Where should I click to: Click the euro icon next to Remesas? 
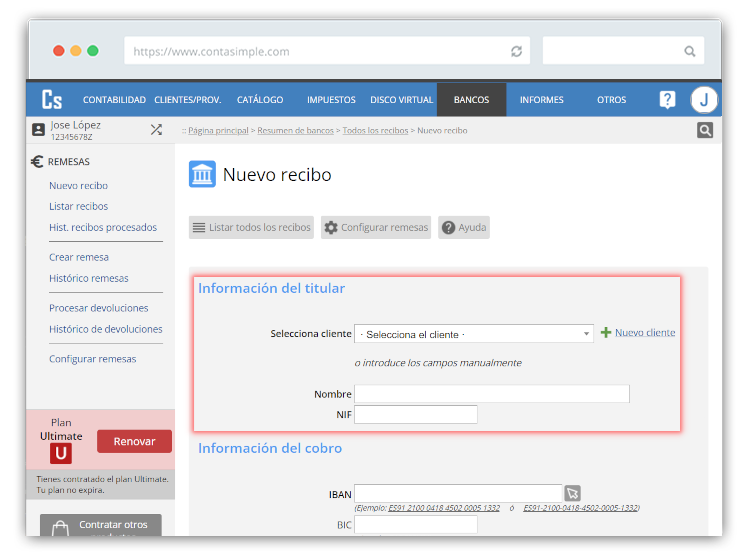37,162
